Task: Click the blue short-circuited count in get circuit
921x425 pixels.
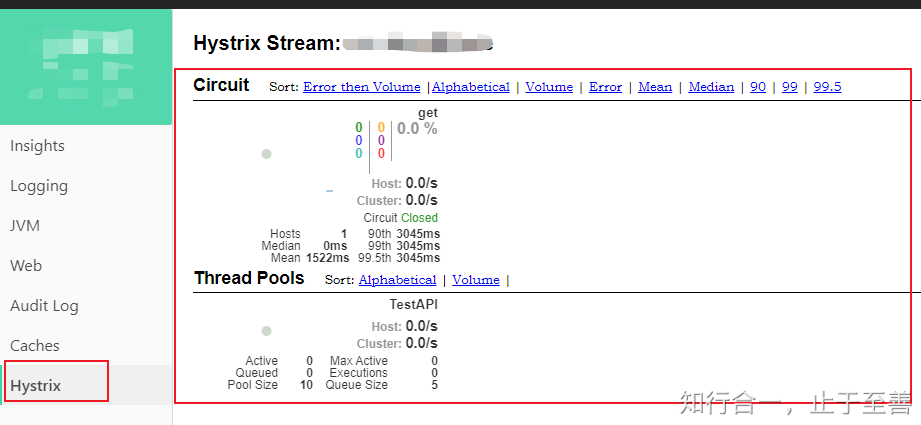Action: click(359, 140)
